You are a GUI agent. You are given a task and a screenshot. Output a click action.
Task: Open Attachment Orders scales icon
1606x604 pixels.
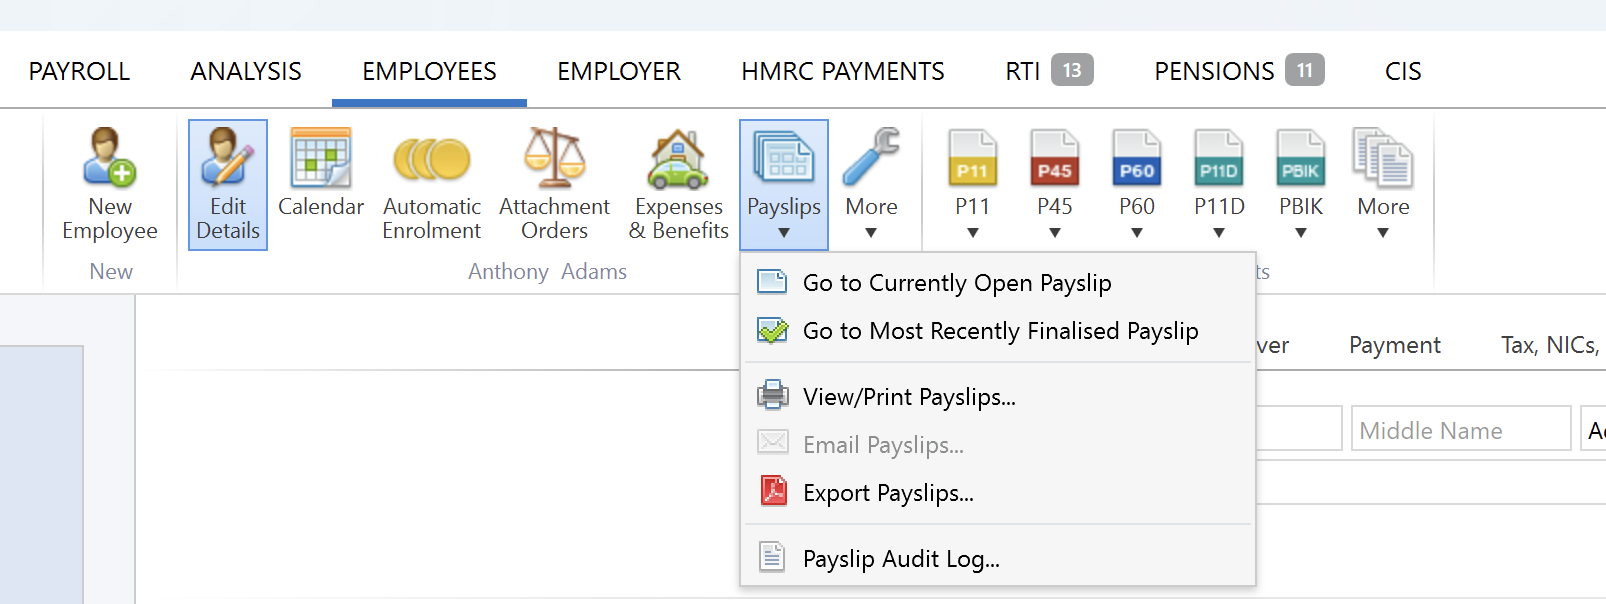(x=555, y=158)
